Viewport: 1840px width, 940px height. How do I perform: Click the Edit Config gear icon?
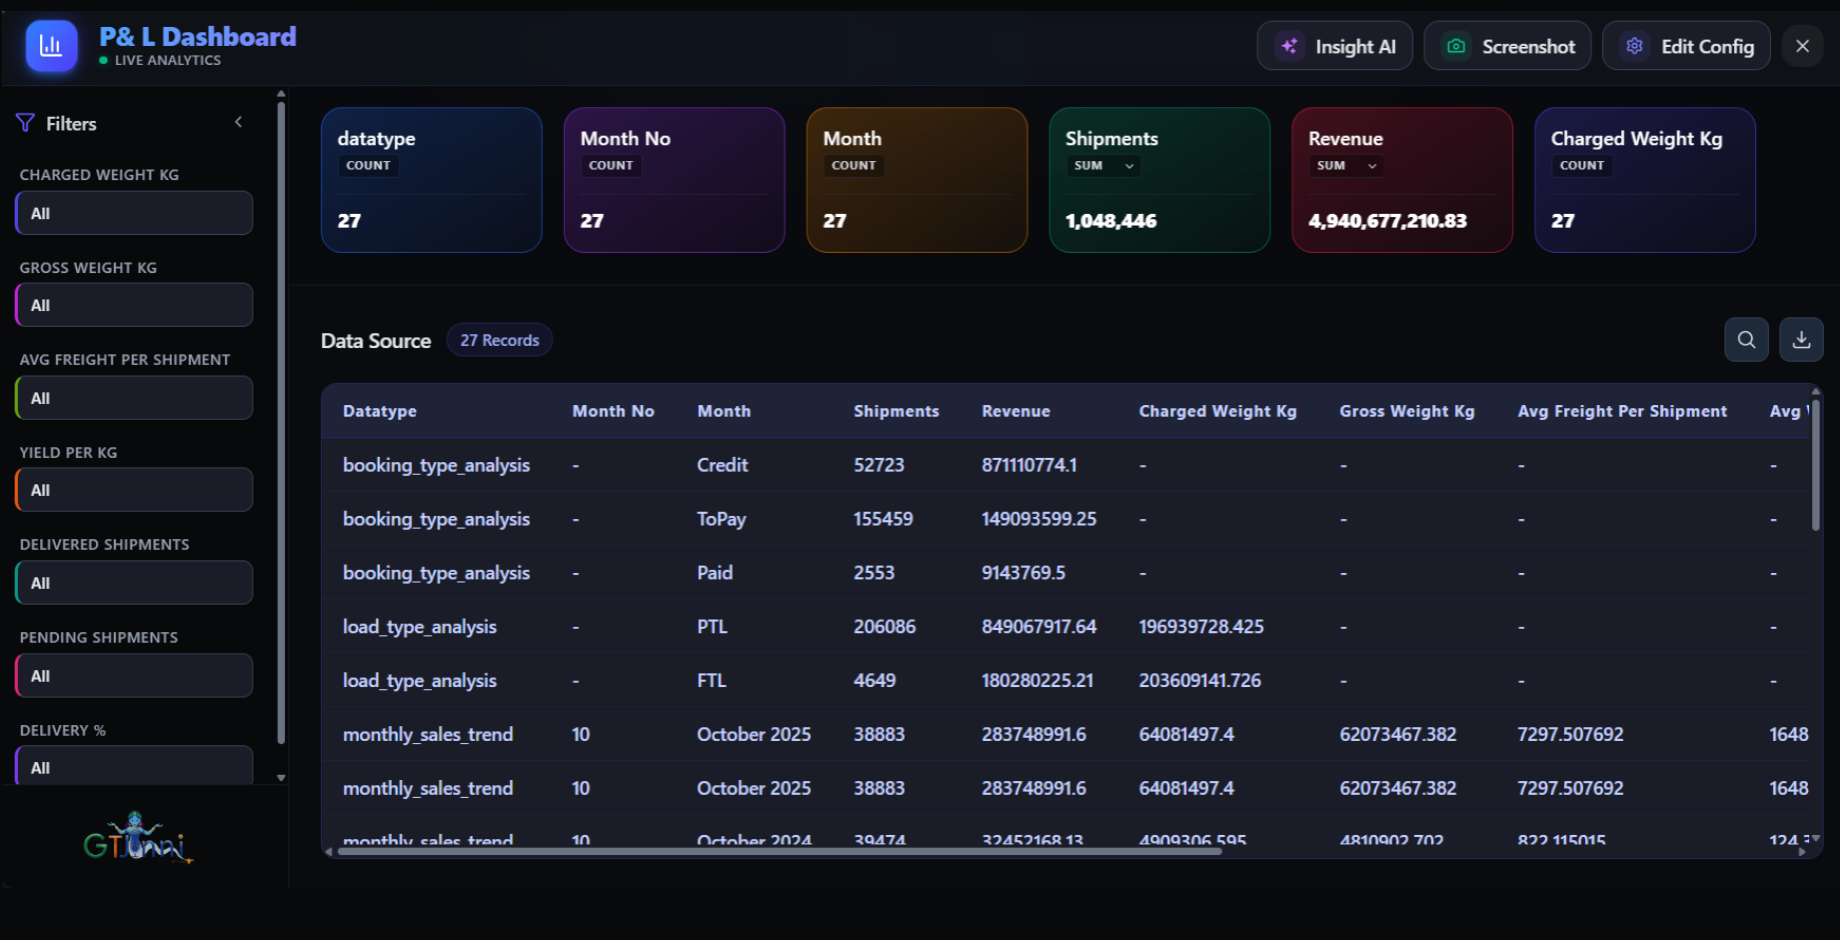[x=1634, y=46]
